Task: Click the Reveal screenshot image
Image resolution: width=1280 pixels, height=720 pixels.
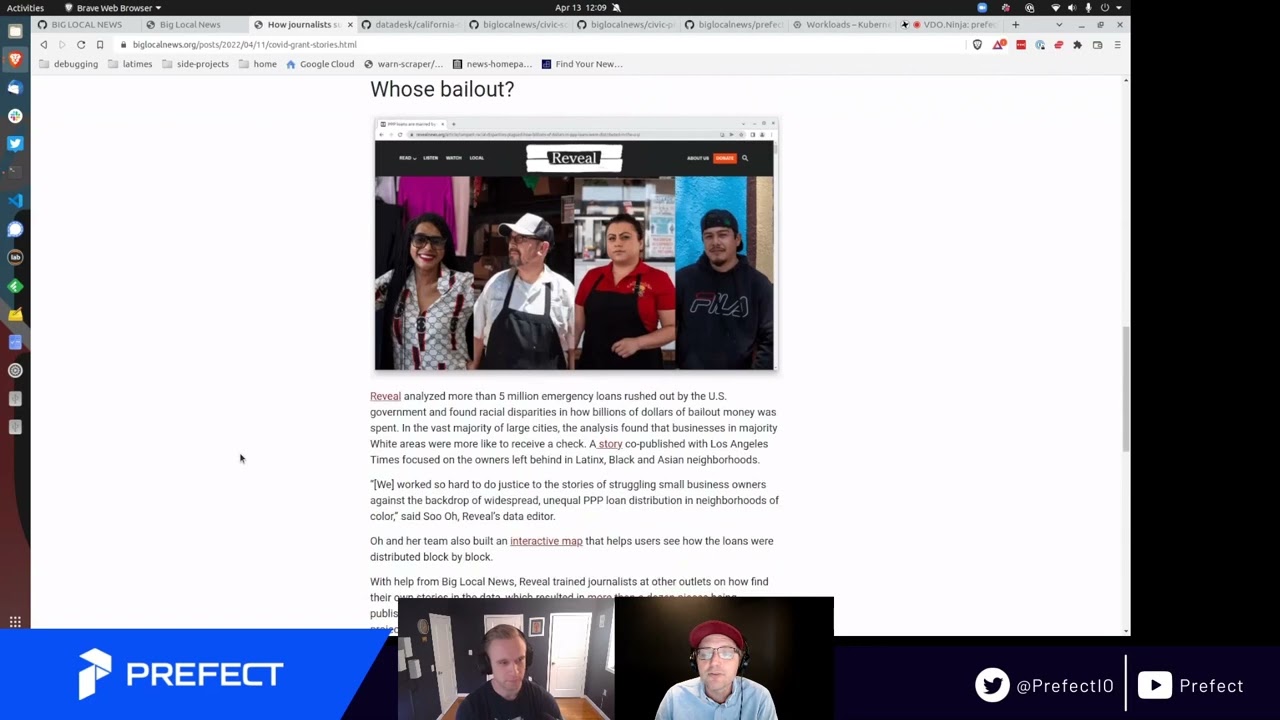Action: click(576, 244)
